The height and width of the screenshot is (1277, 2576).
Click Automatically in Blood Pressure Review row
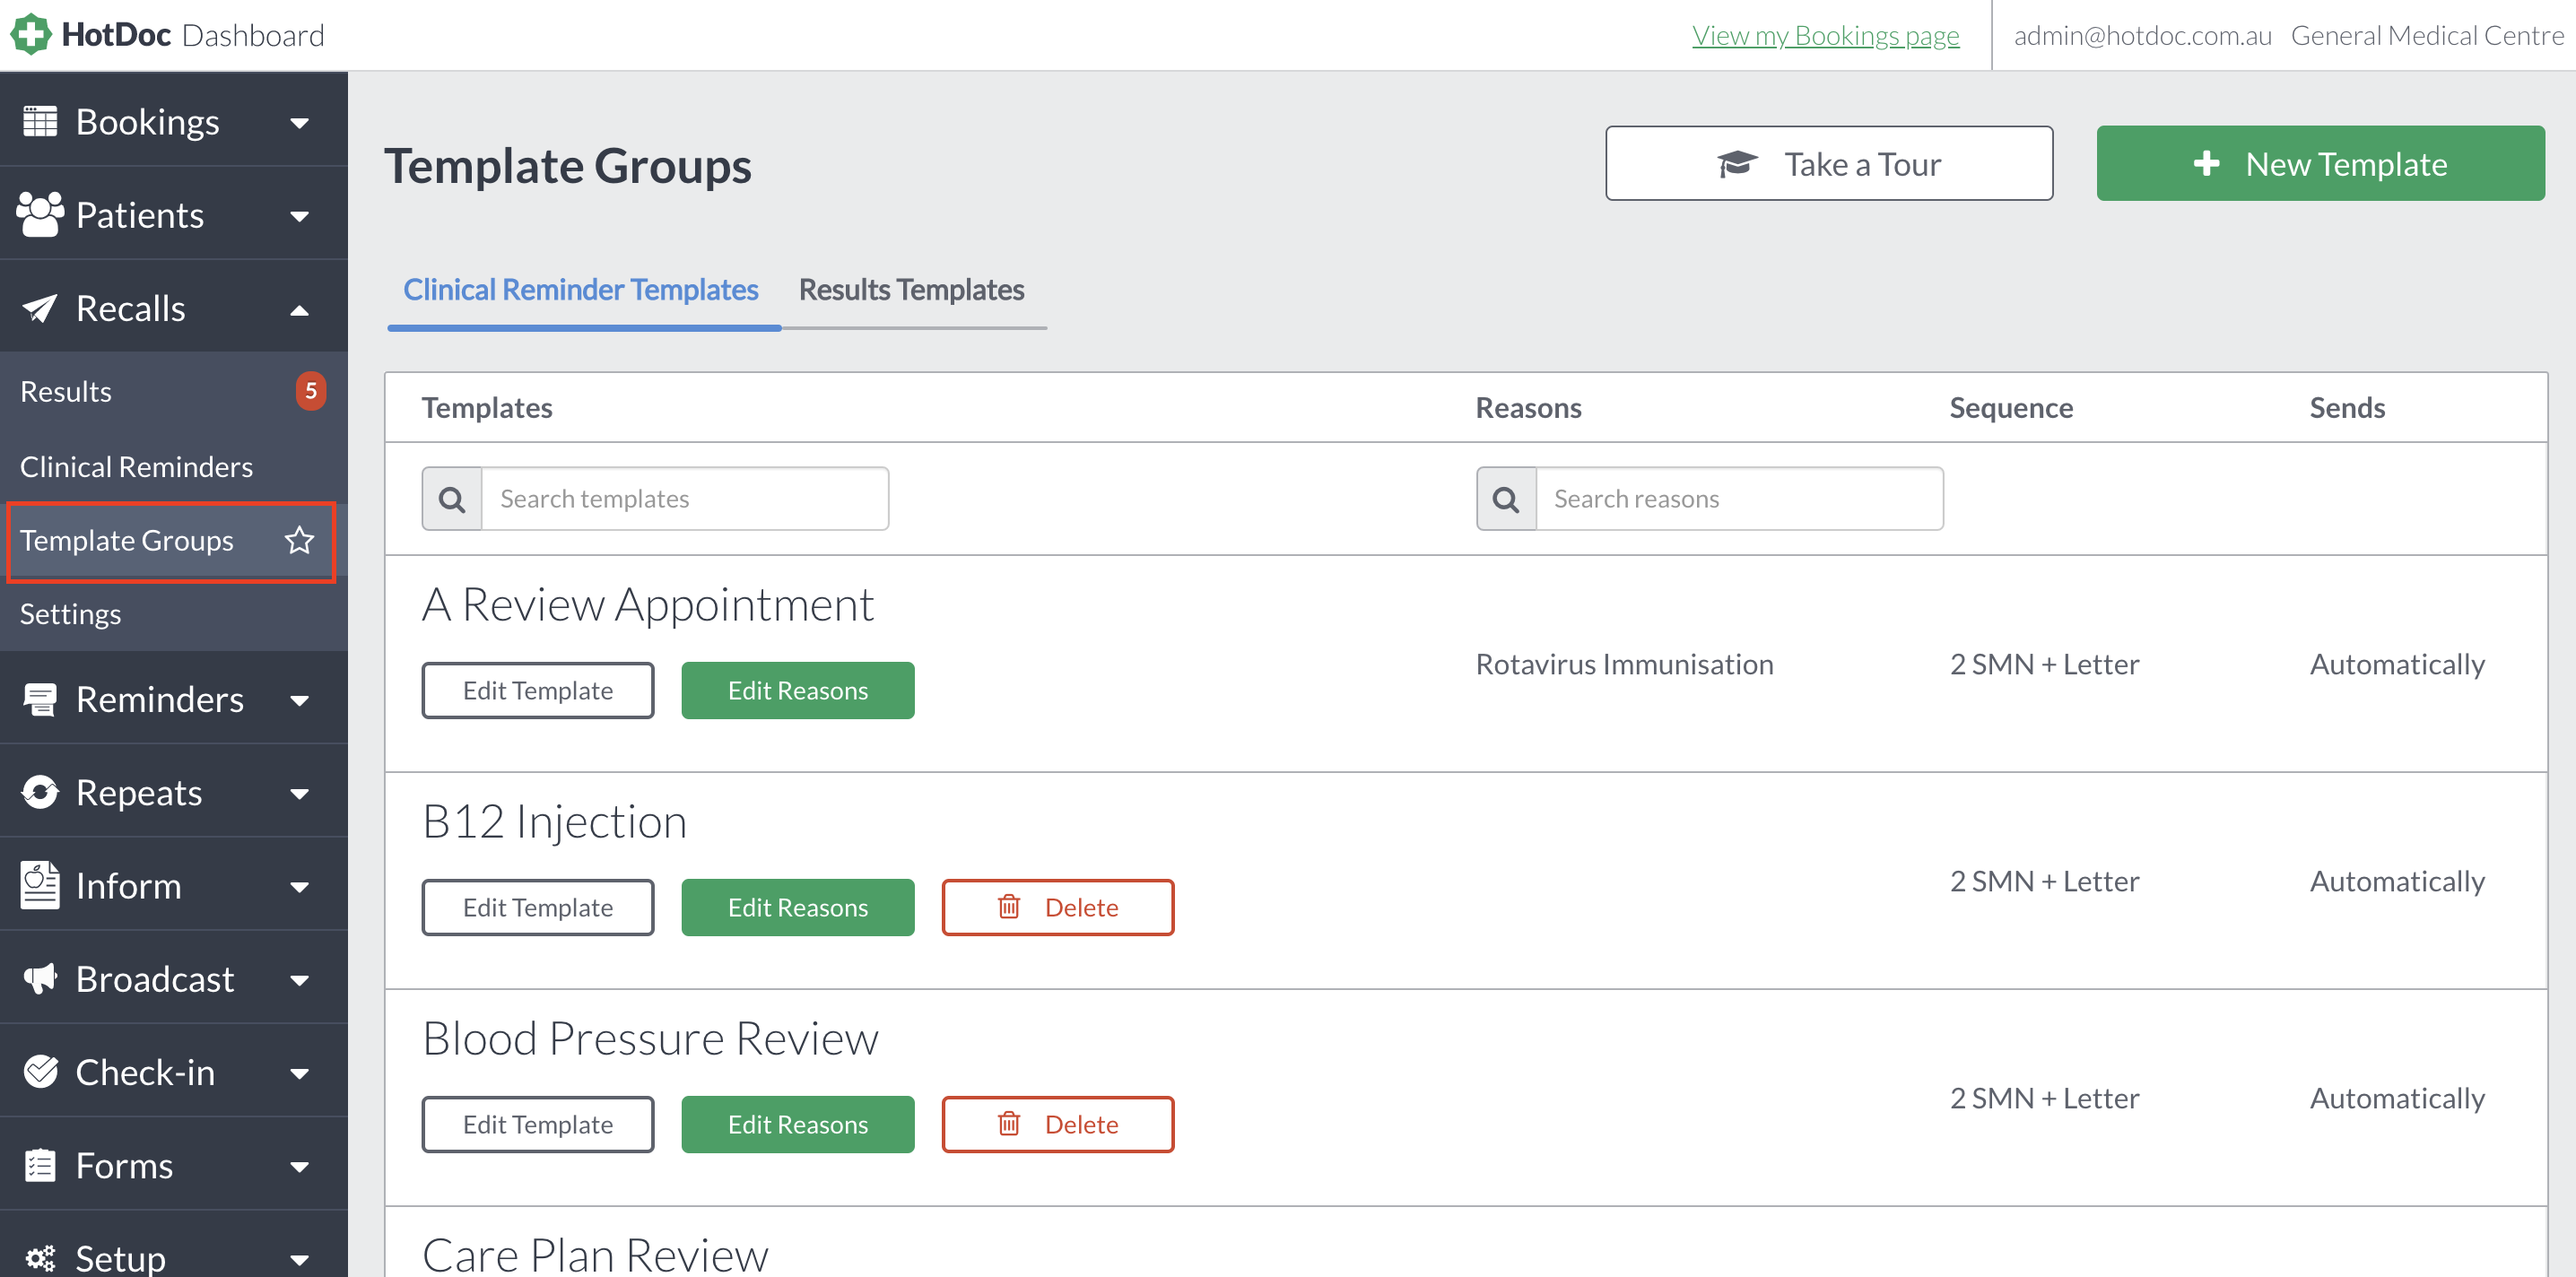click(x=2397, y=1098)
